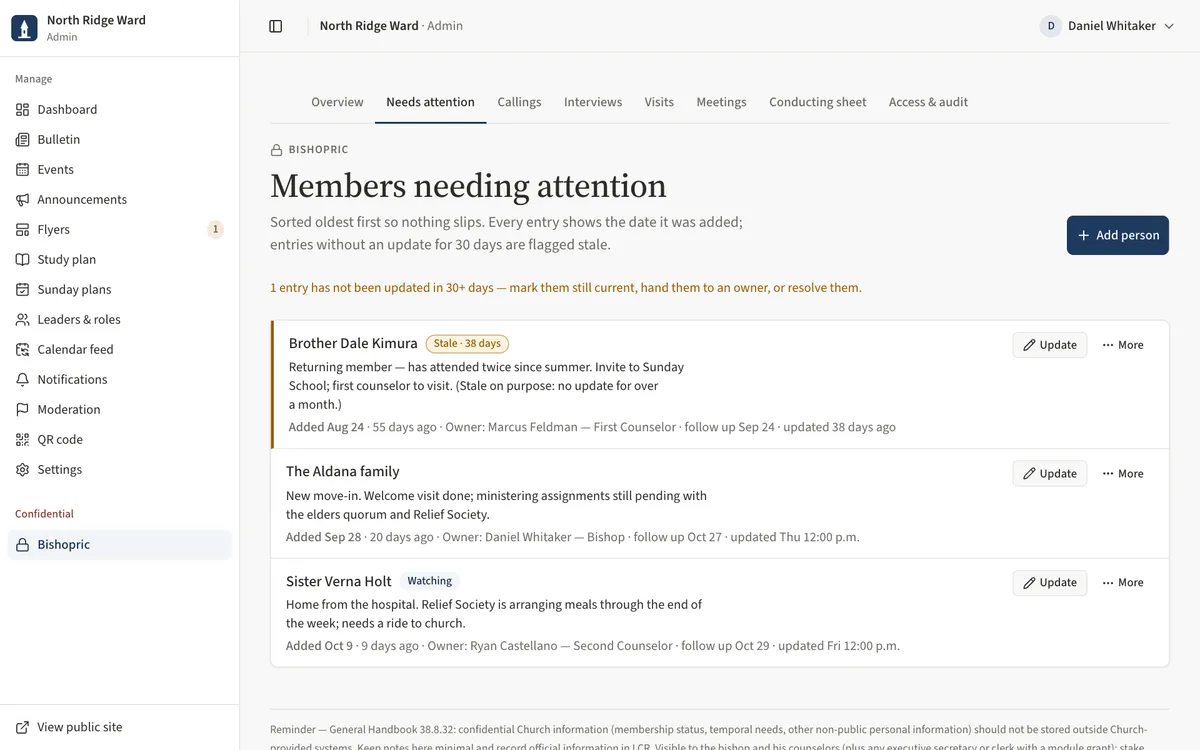Open Notifications from the sidebar

click(x=120, y=379)
